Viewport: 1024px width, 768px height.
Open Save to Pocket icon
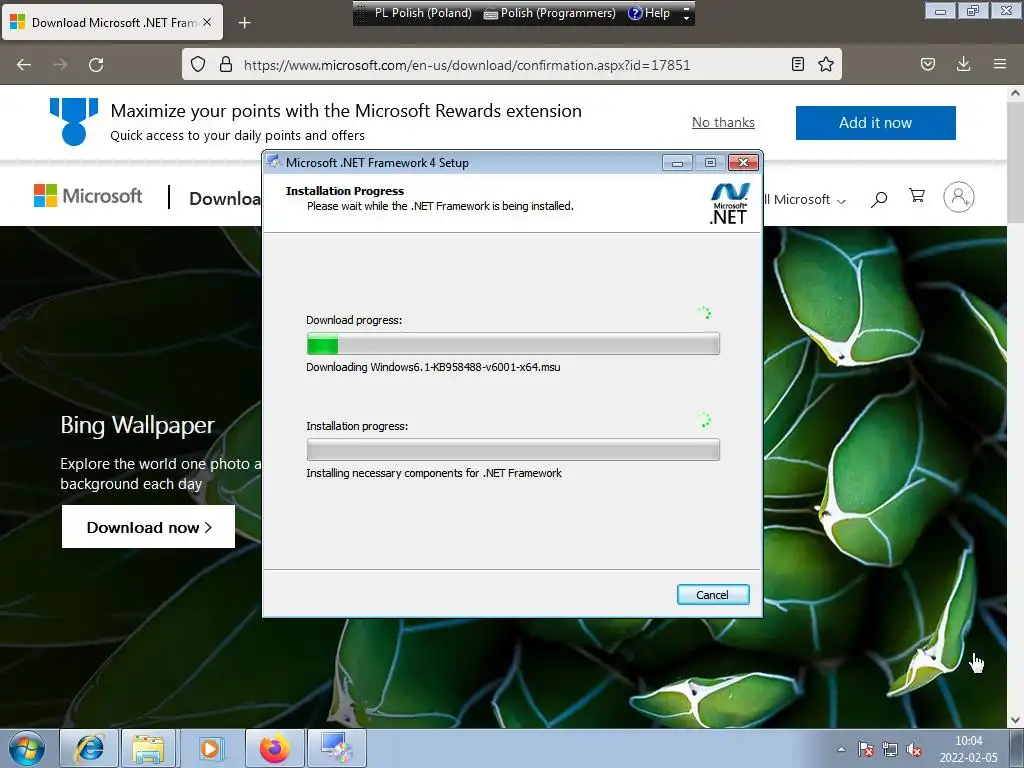(928, 64)
